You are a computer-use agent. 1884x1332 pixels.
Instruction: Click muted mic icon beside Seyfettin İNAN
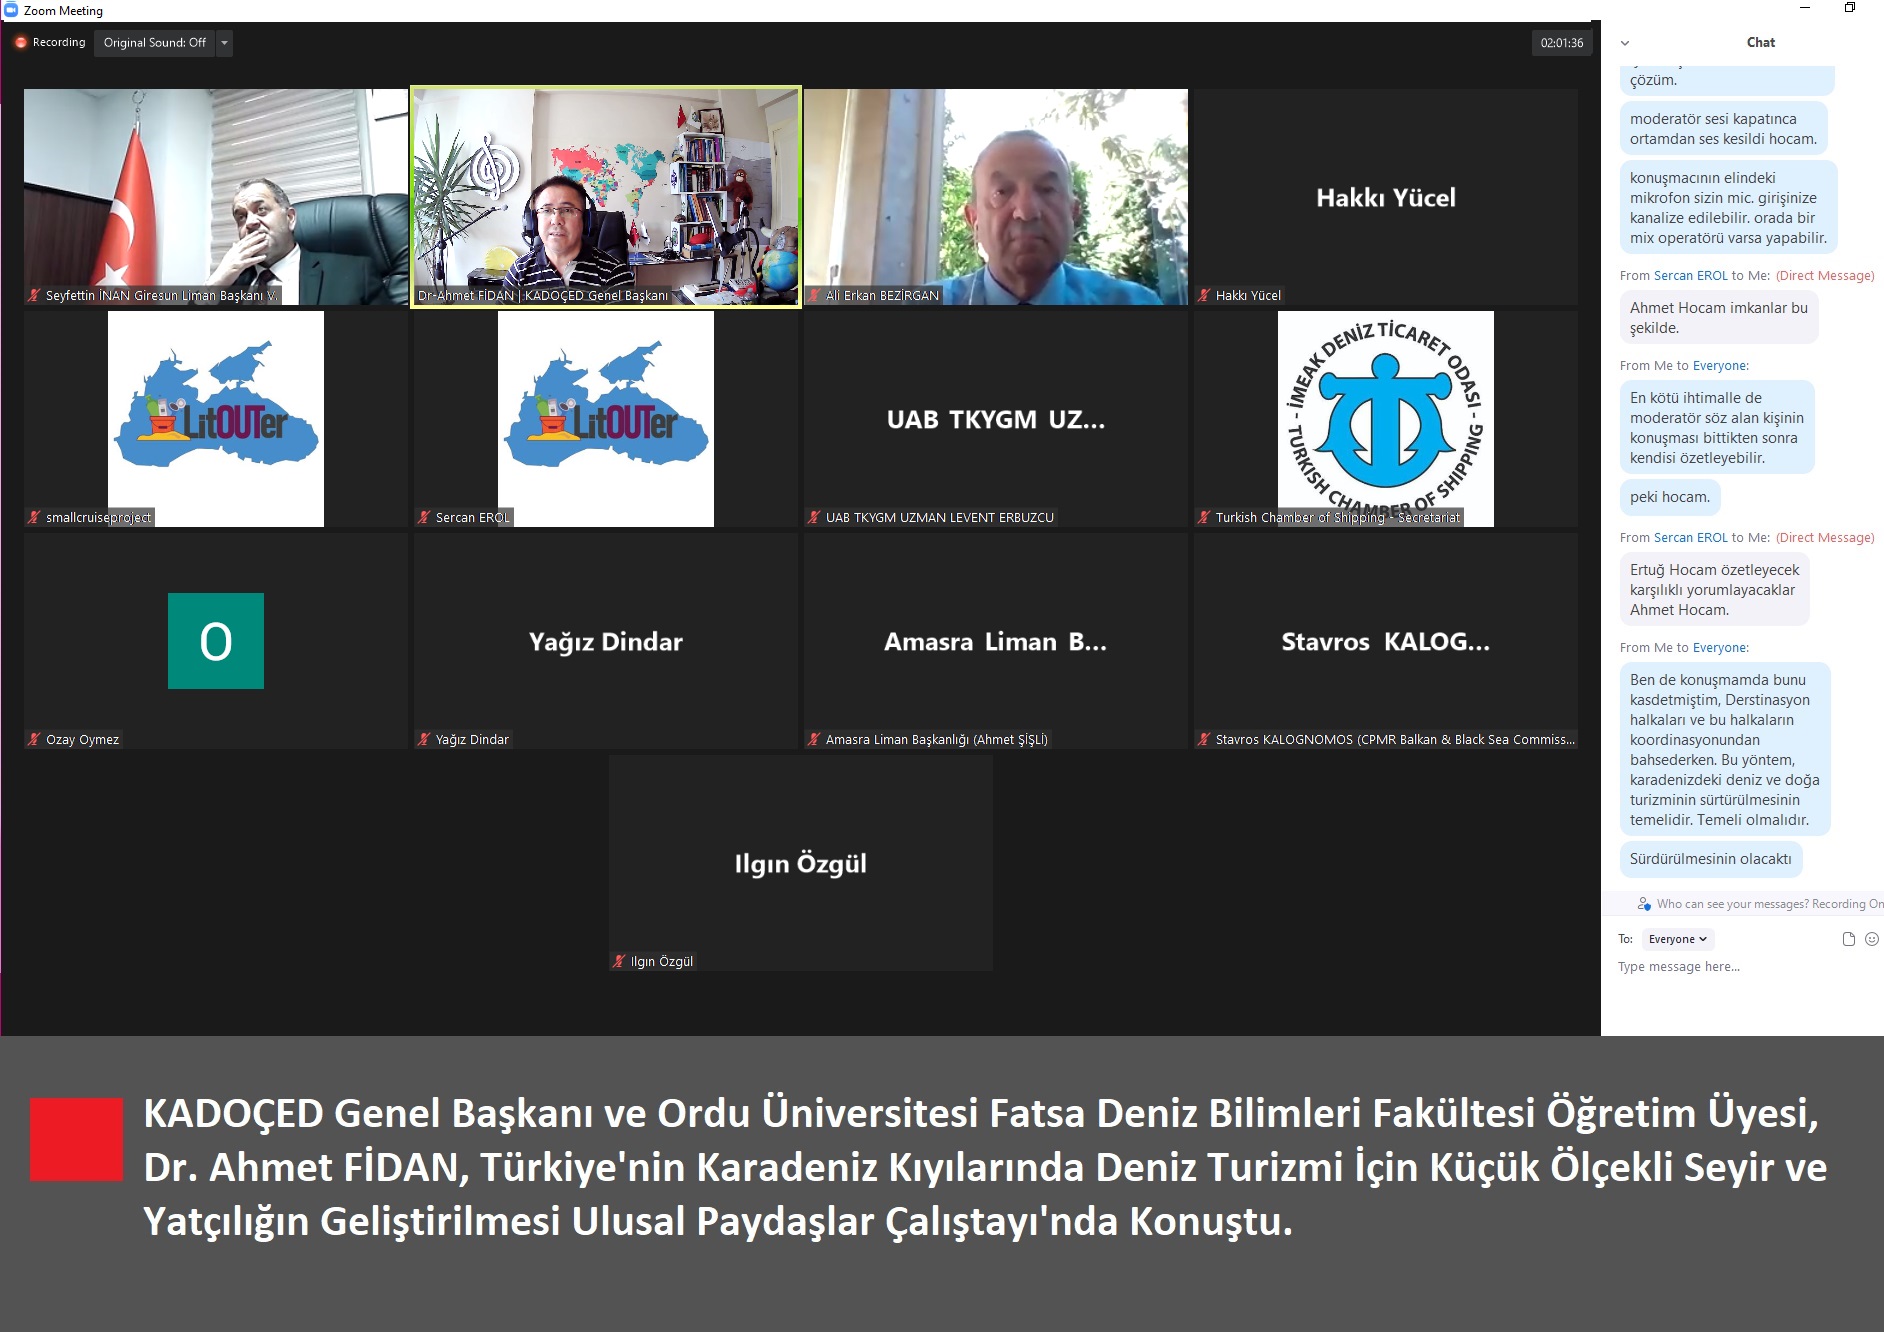(34, 295)
